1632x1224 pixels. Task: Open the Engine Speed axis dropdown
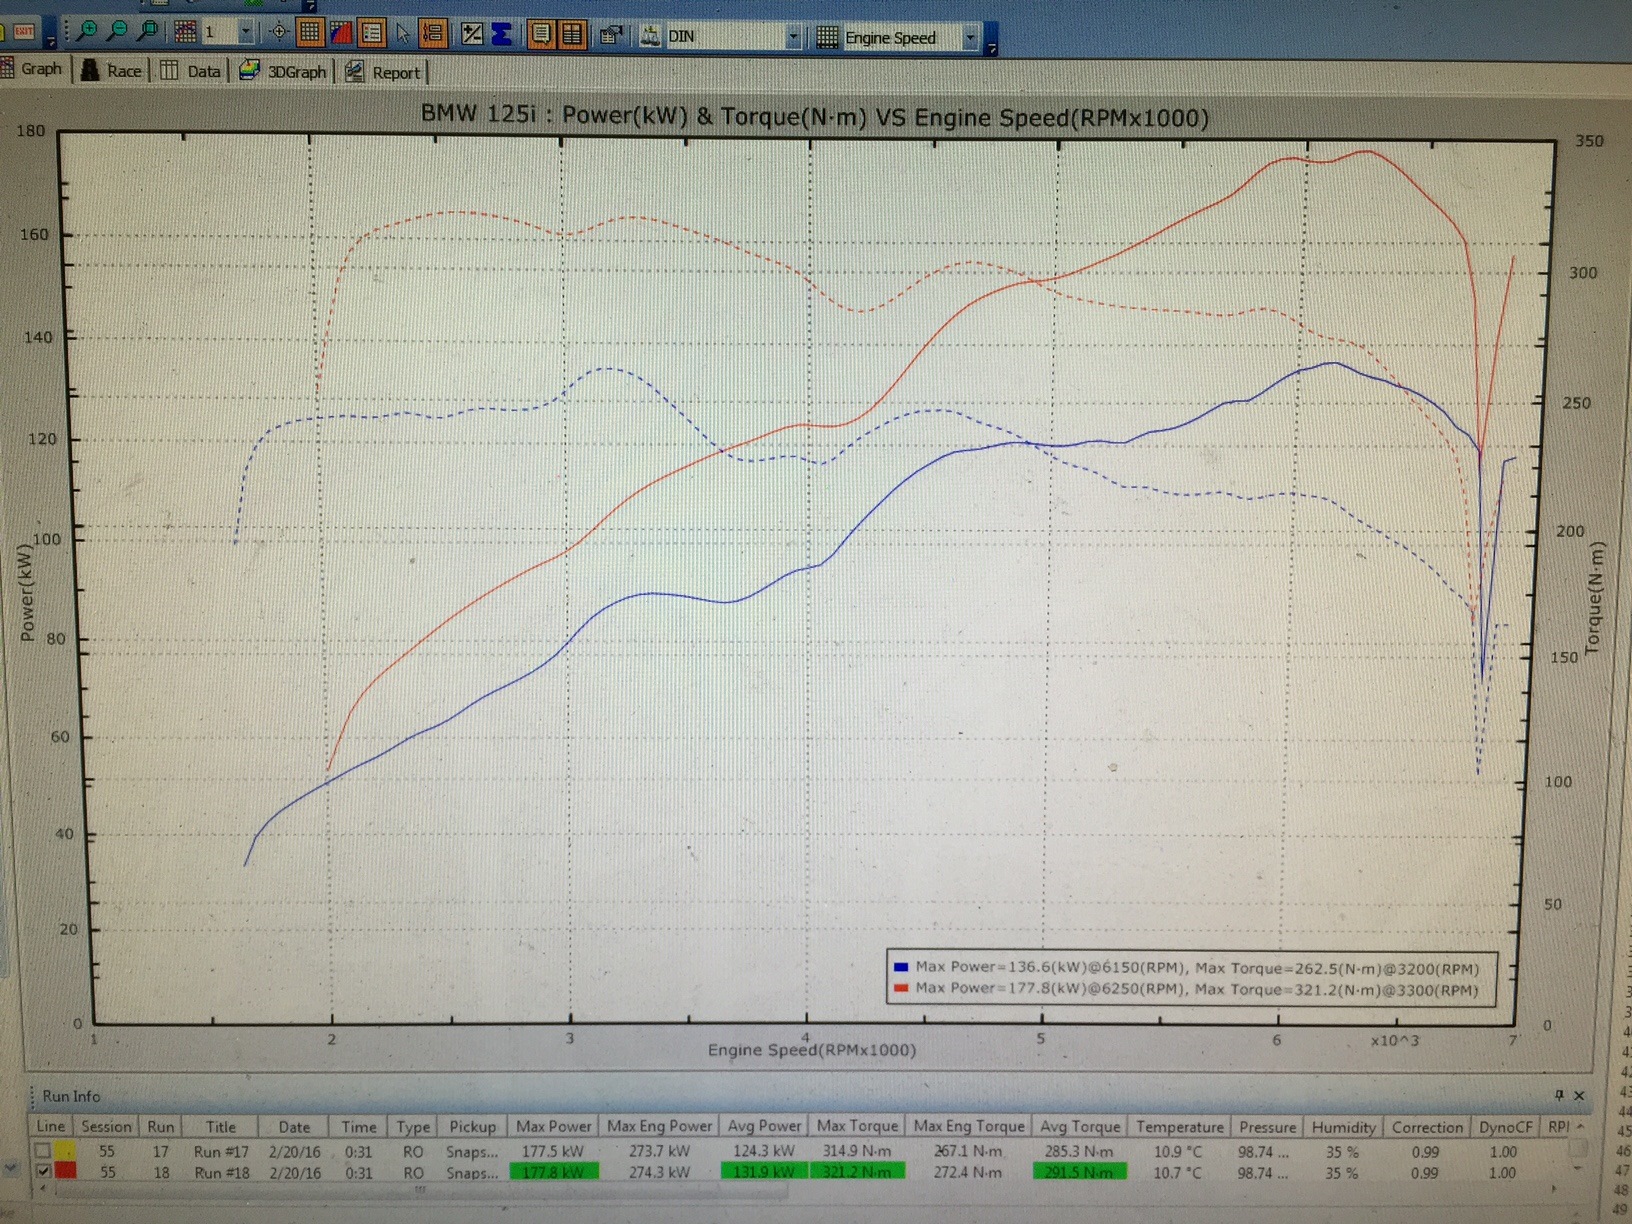969,39
